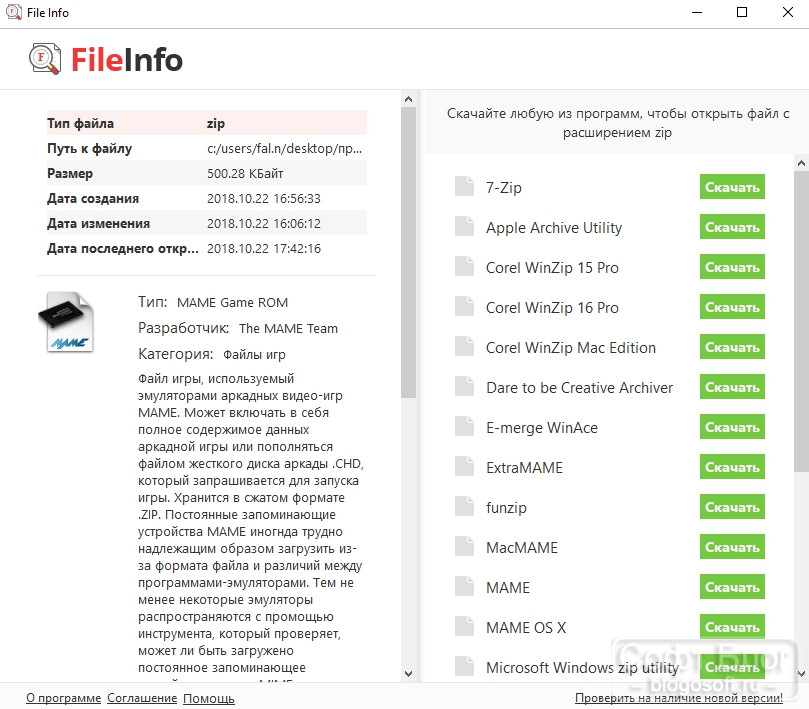Click the file icon beside MacMAME
The height and width of the screenshot is (709, 809).
[464, 546]
